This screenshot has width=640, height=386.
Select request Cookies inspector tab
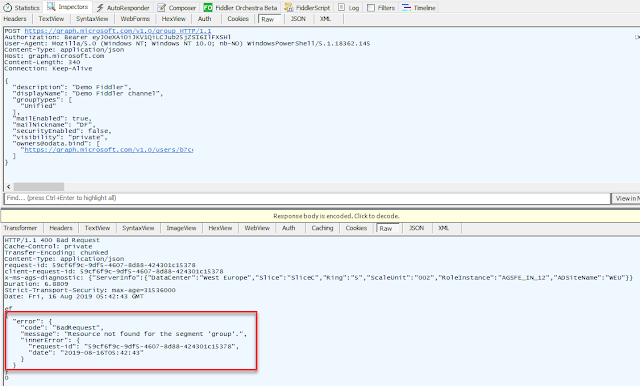(x=238, y=19)
